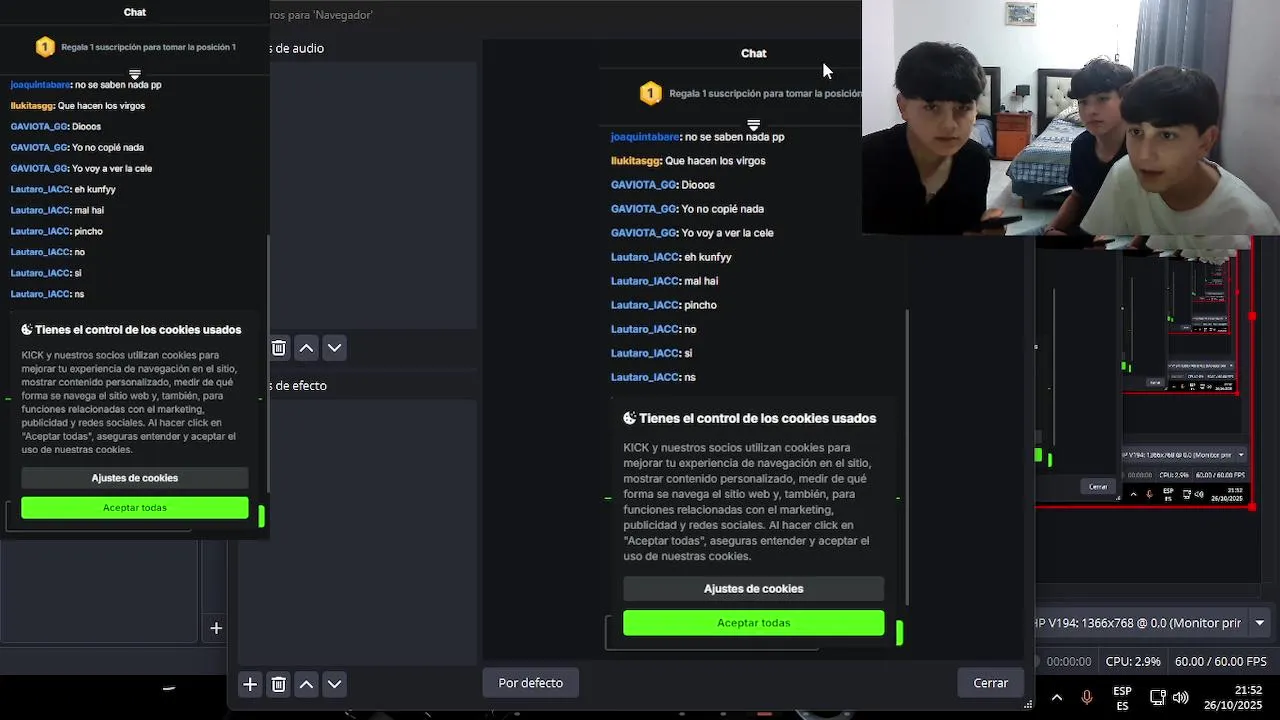
Task: Move the audio filter up in list
Action: 307,348
